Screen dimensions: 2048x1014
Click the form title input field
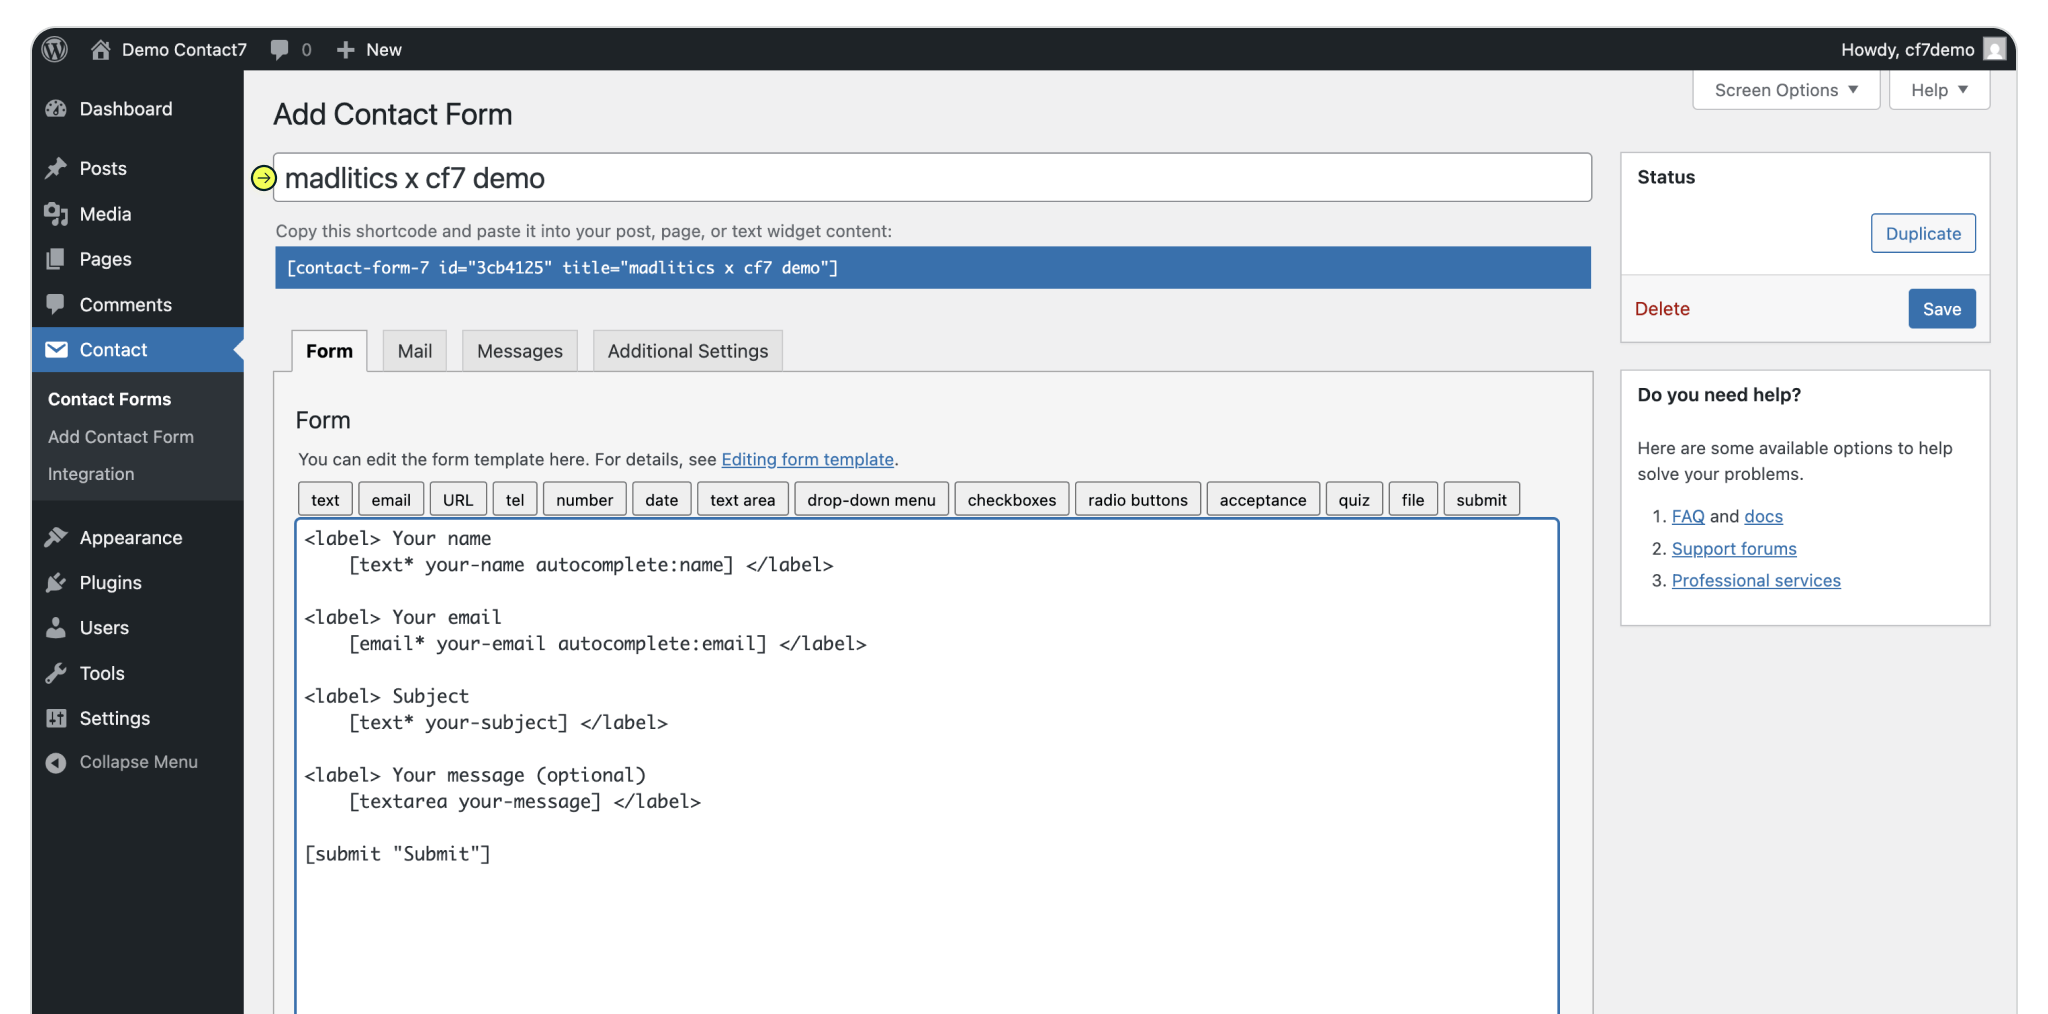(x=932, y=178)
